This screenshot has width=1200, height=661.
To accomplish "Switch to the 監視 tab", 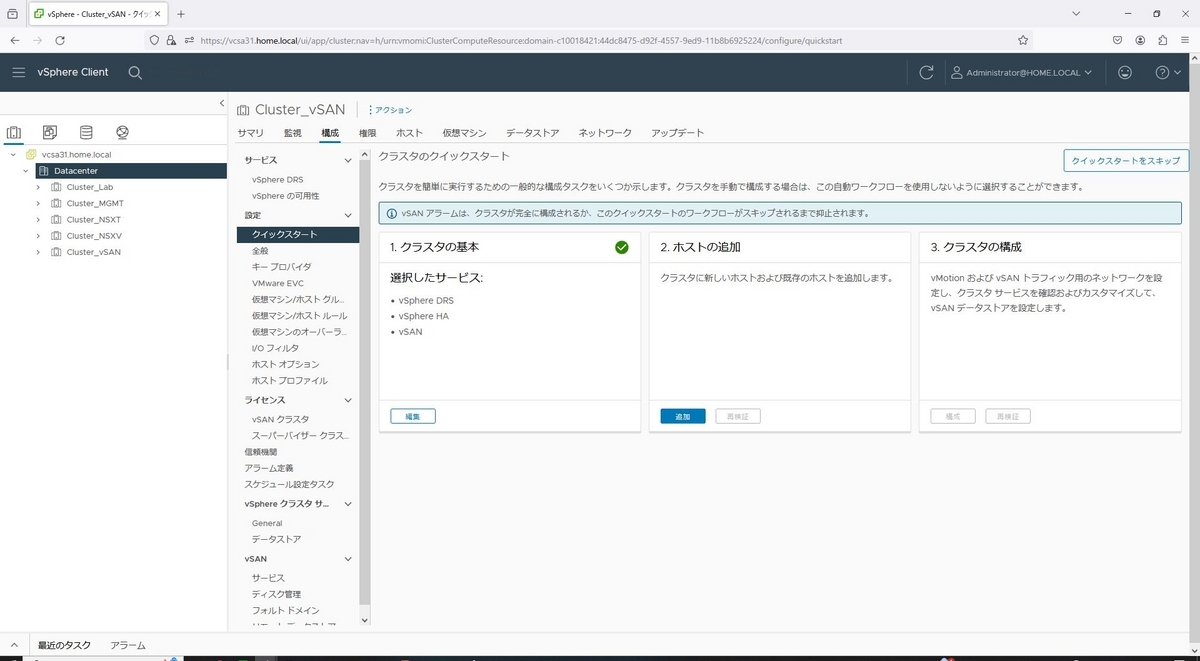I will pyautogui.click(x=292, y=133).
